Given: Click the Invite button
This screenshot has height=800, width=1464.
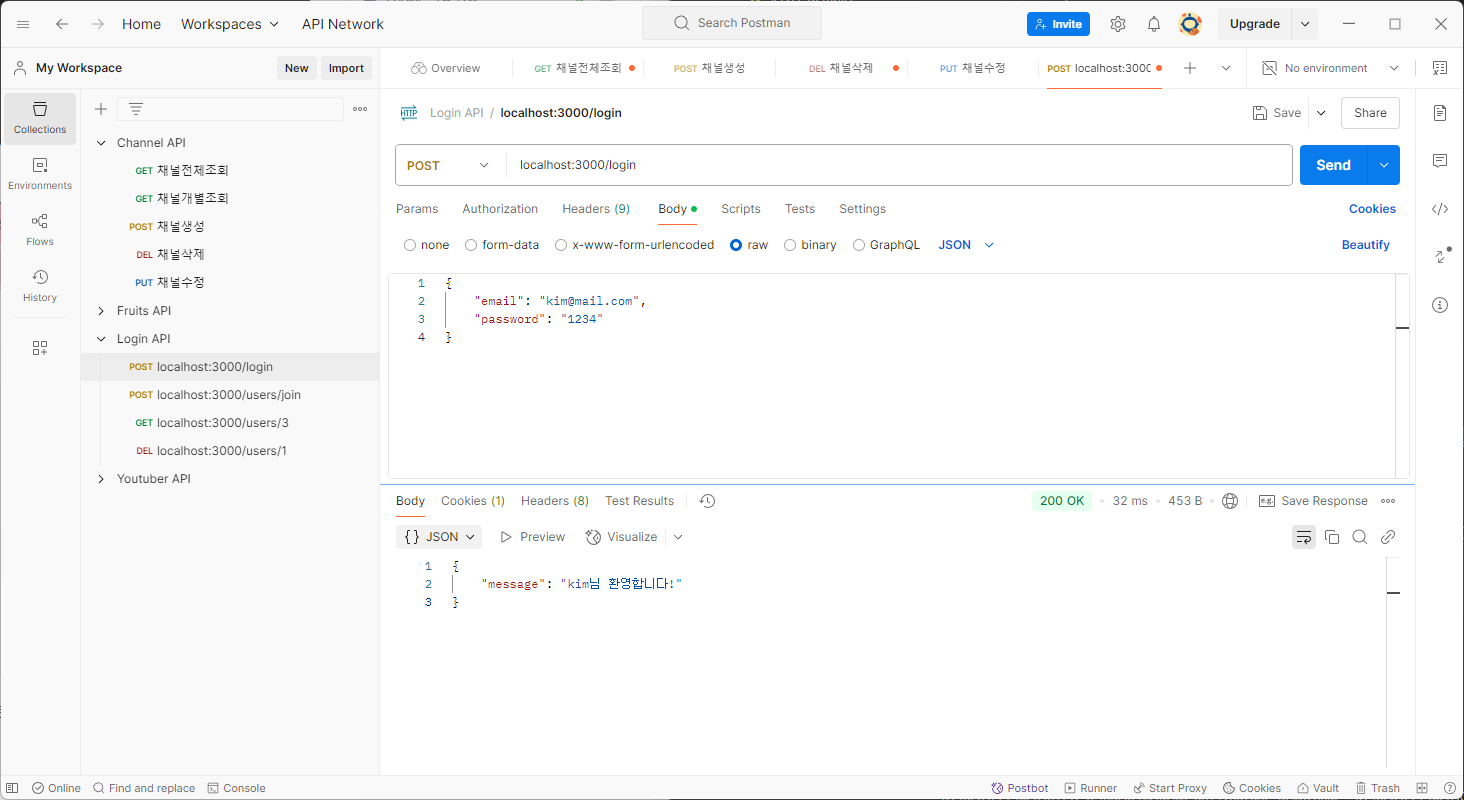Looking at the screenshot, I should pos(1058,24).
